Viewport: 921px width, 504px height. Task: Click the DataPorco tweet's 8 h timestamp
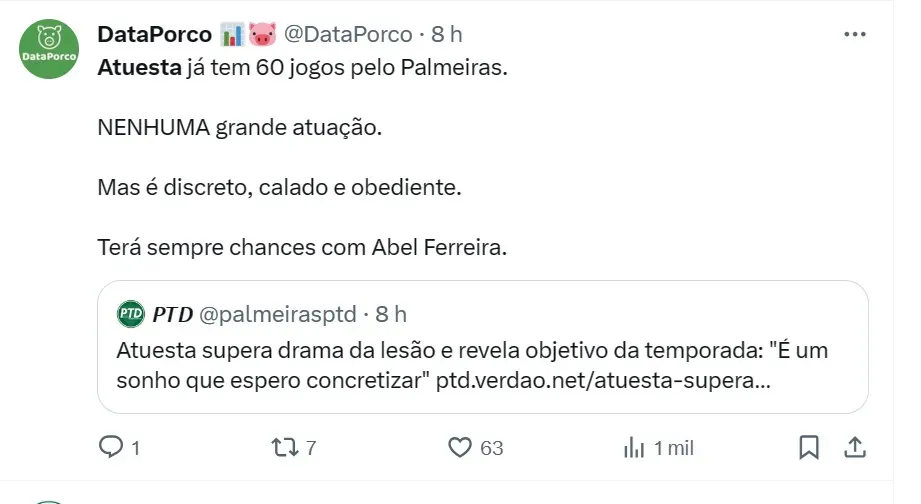(x=447, y=34)
